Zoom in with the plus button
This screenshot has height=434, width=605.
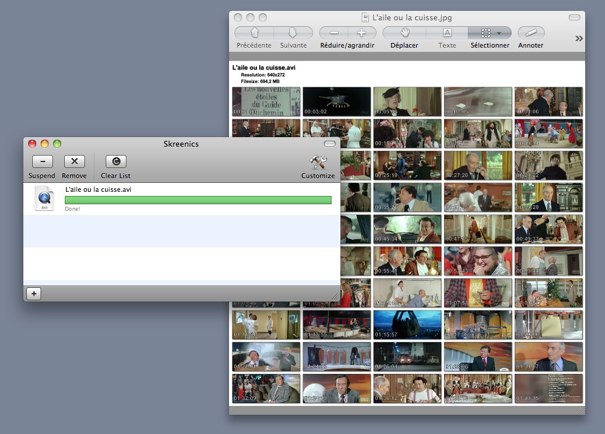point(362,33)
